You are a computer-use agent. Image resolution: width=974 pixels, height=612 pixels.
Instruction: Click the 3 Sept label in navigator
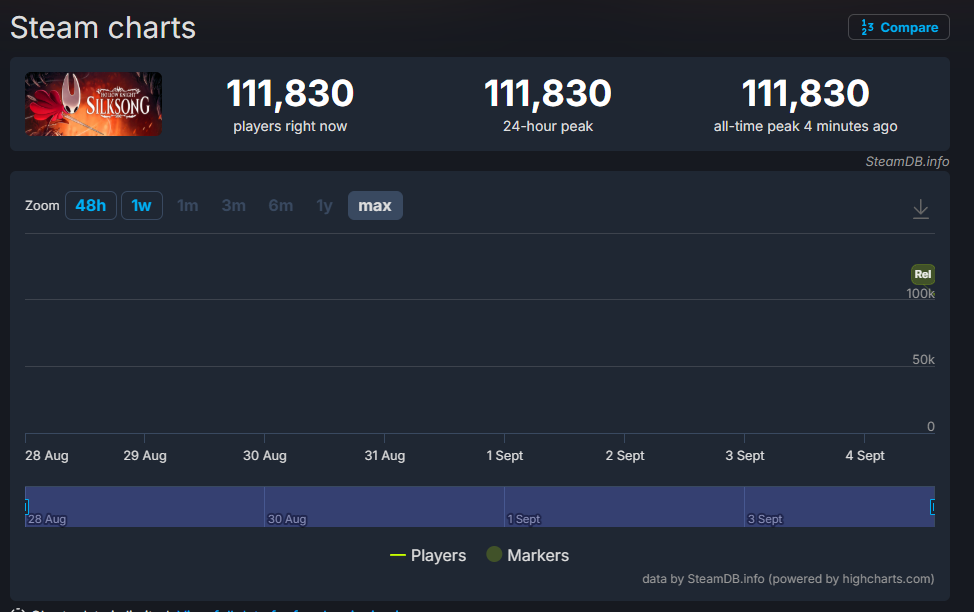pyautogui.click(x=765, y=519)
